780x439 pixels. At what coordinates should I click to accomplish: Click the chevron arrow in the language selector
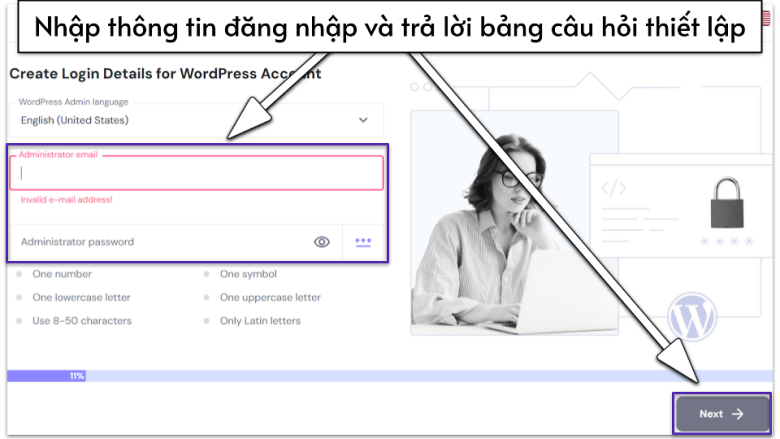pos(363,120)
